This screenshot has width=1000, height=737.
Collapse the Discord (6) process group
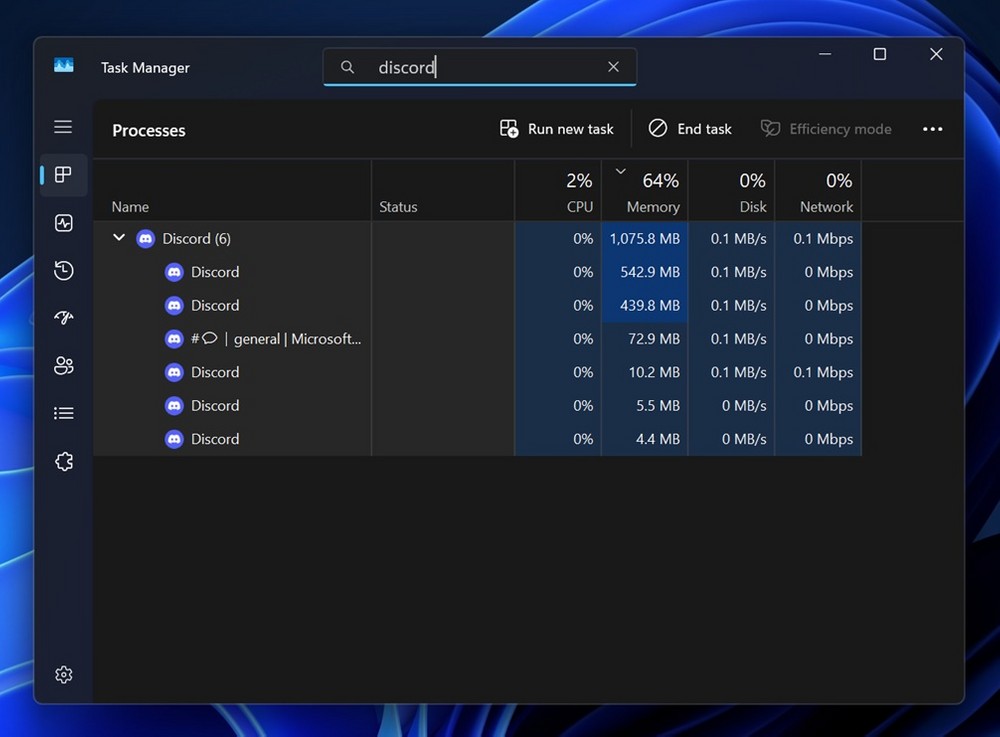119,238
